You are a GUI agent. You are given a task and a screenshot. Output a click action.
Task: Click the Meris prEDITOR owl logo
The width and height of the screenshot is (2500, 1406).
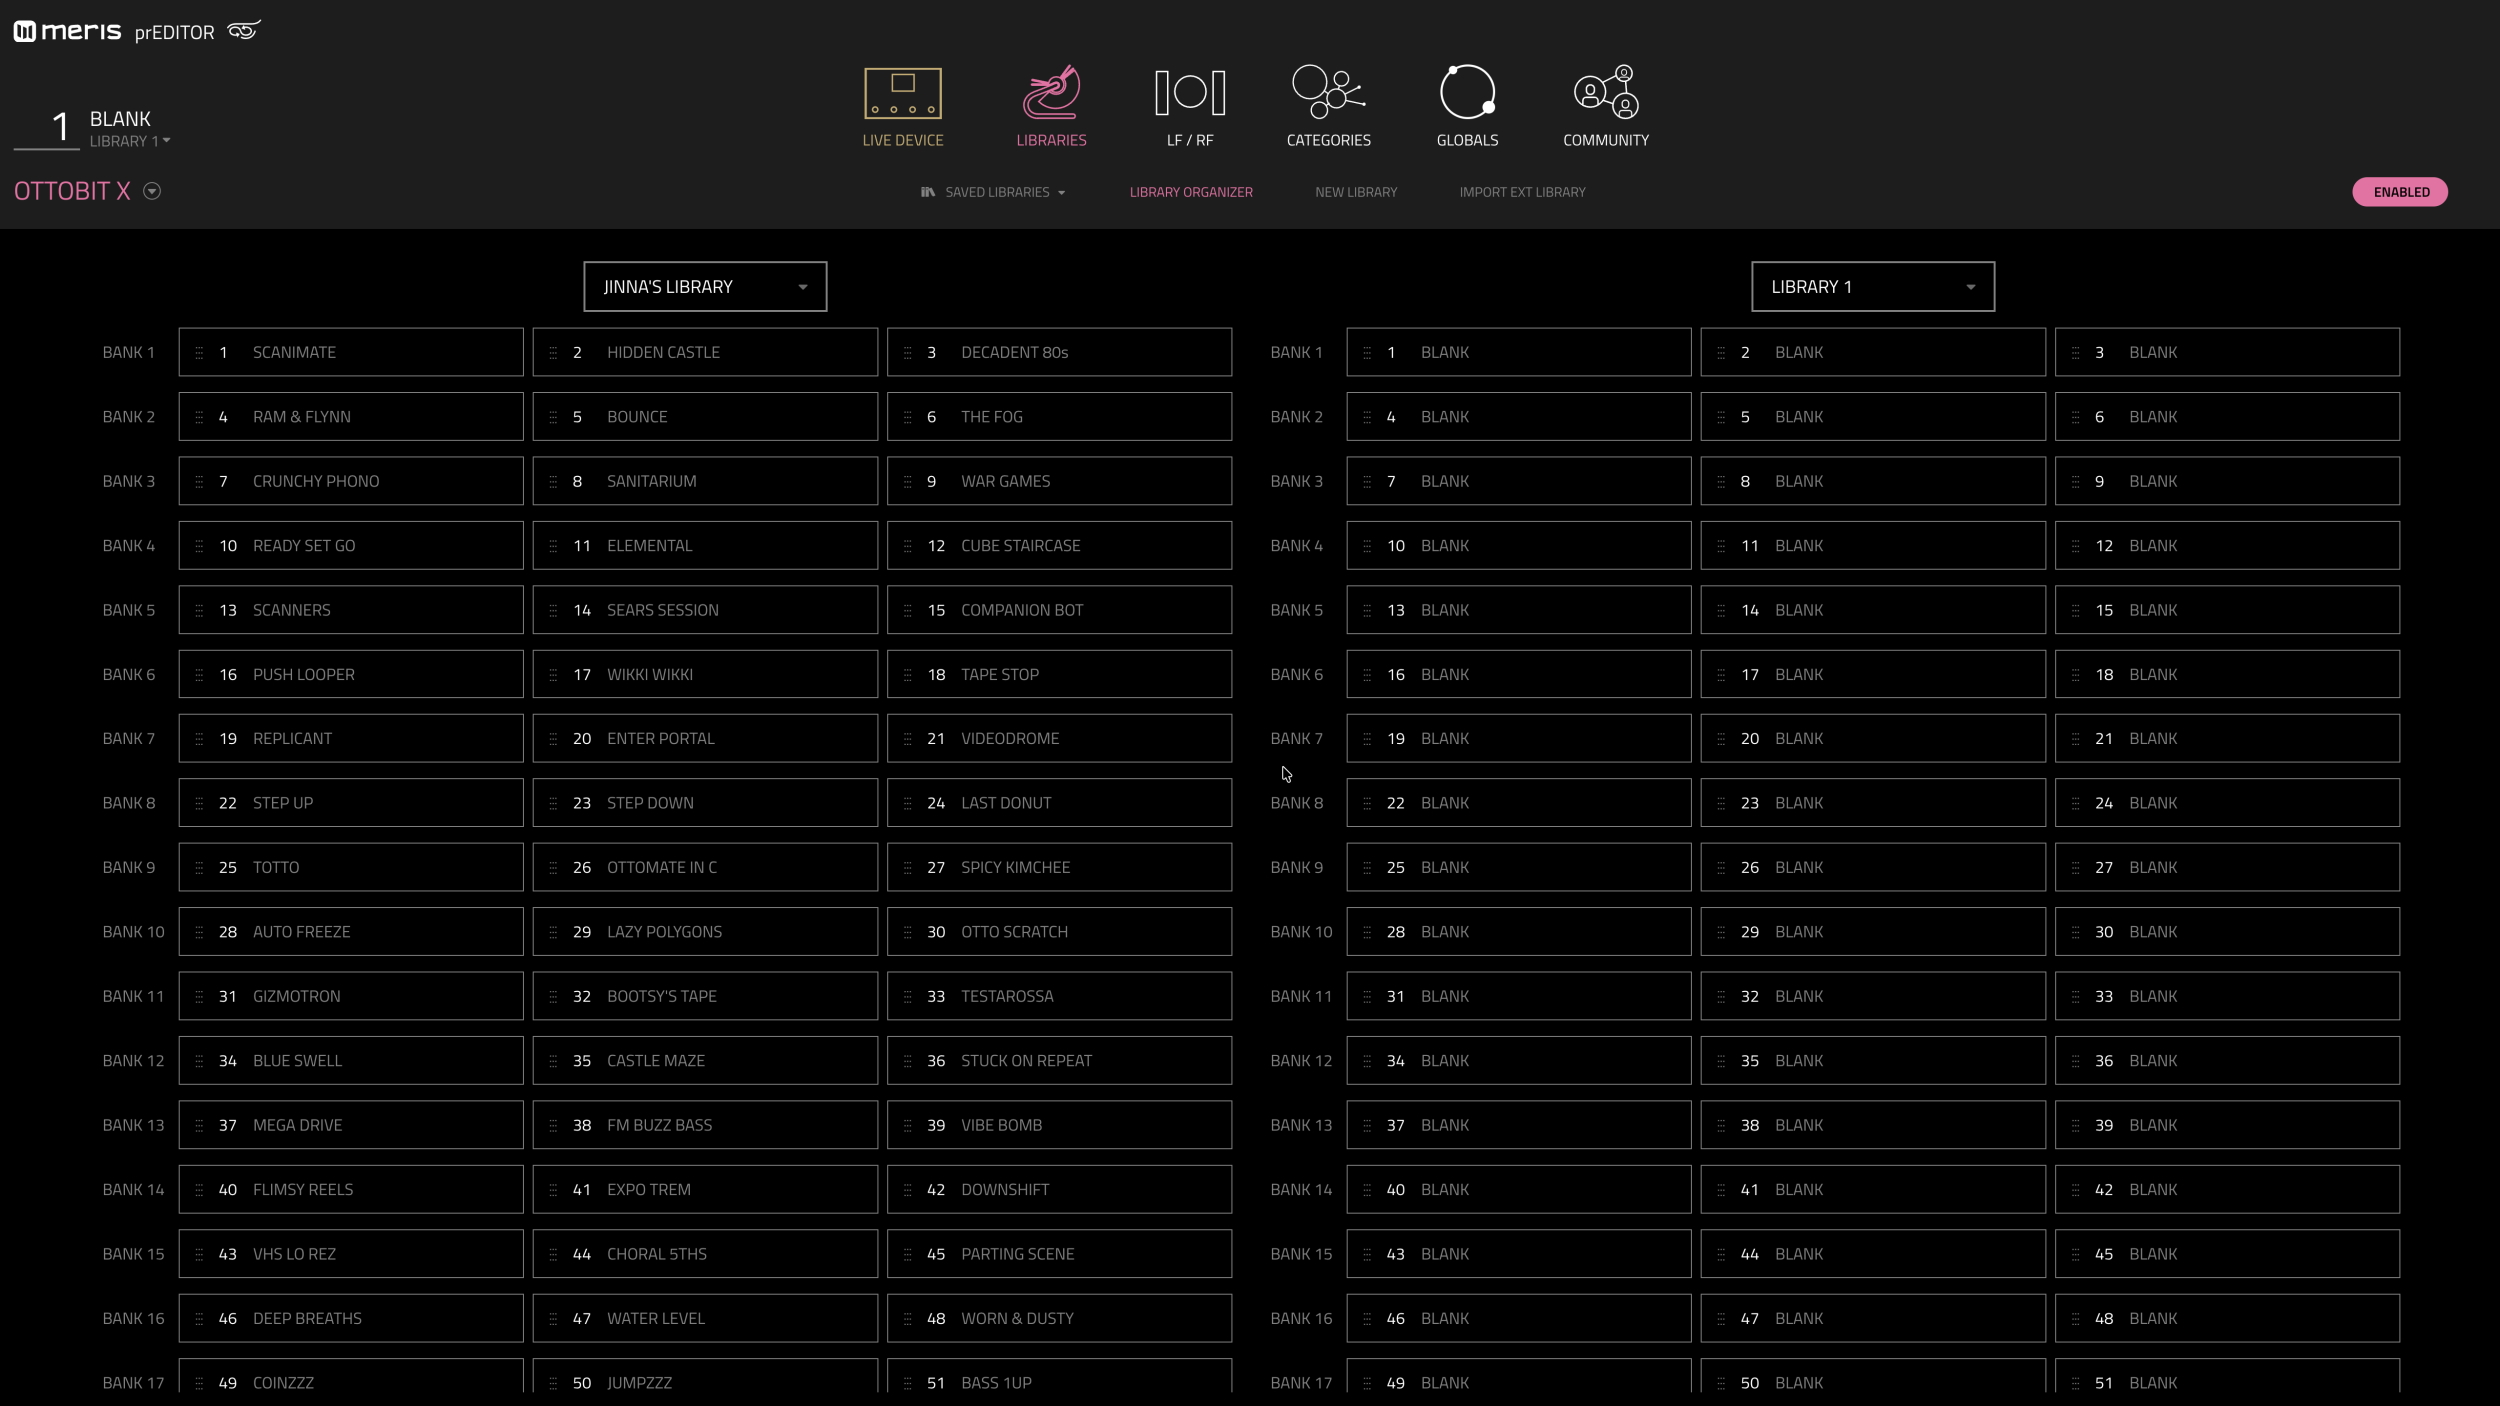[244, 30]
